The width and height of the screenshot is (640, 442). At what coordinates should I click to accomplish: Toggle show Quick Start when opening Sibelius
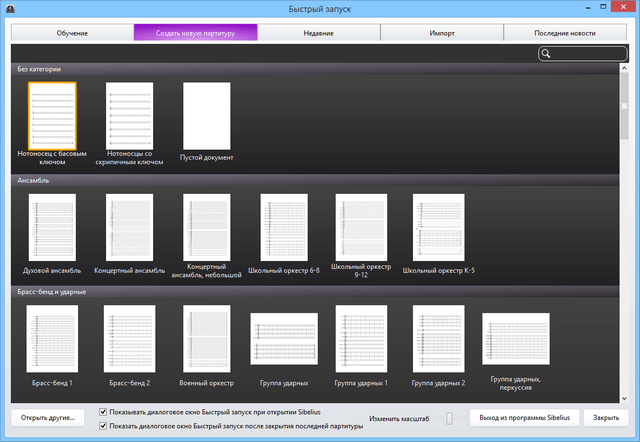pos(104,411)
